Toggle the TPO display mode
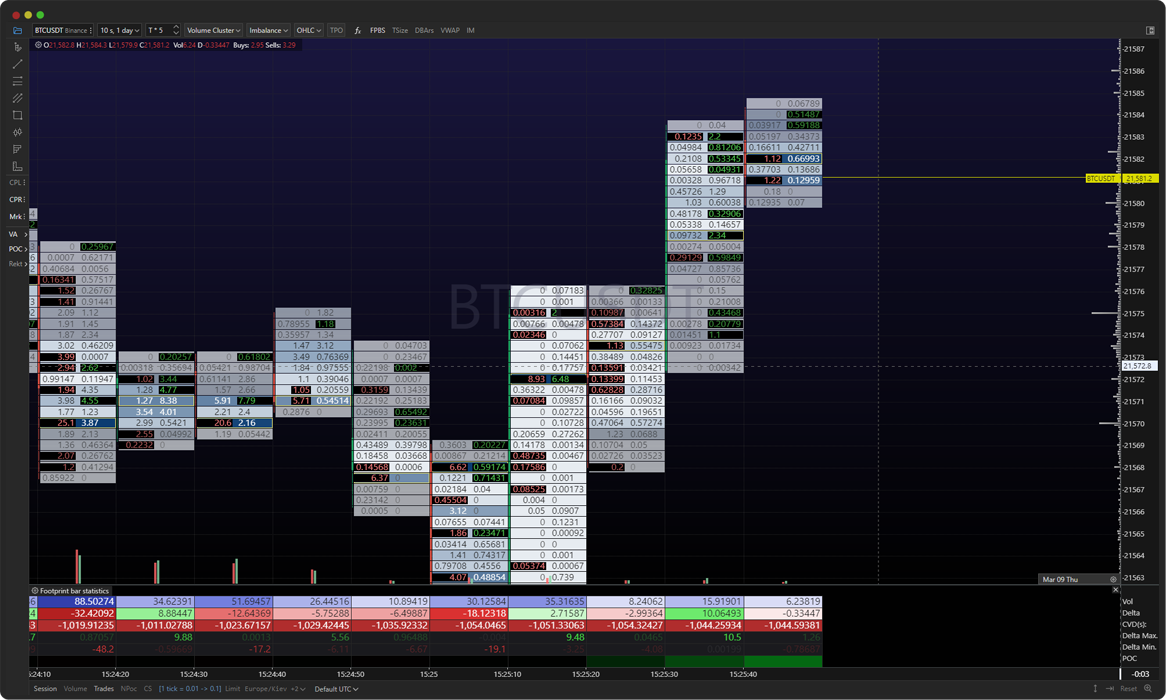This screenshot has width=1166, height=700. click(x=337, y=30)
